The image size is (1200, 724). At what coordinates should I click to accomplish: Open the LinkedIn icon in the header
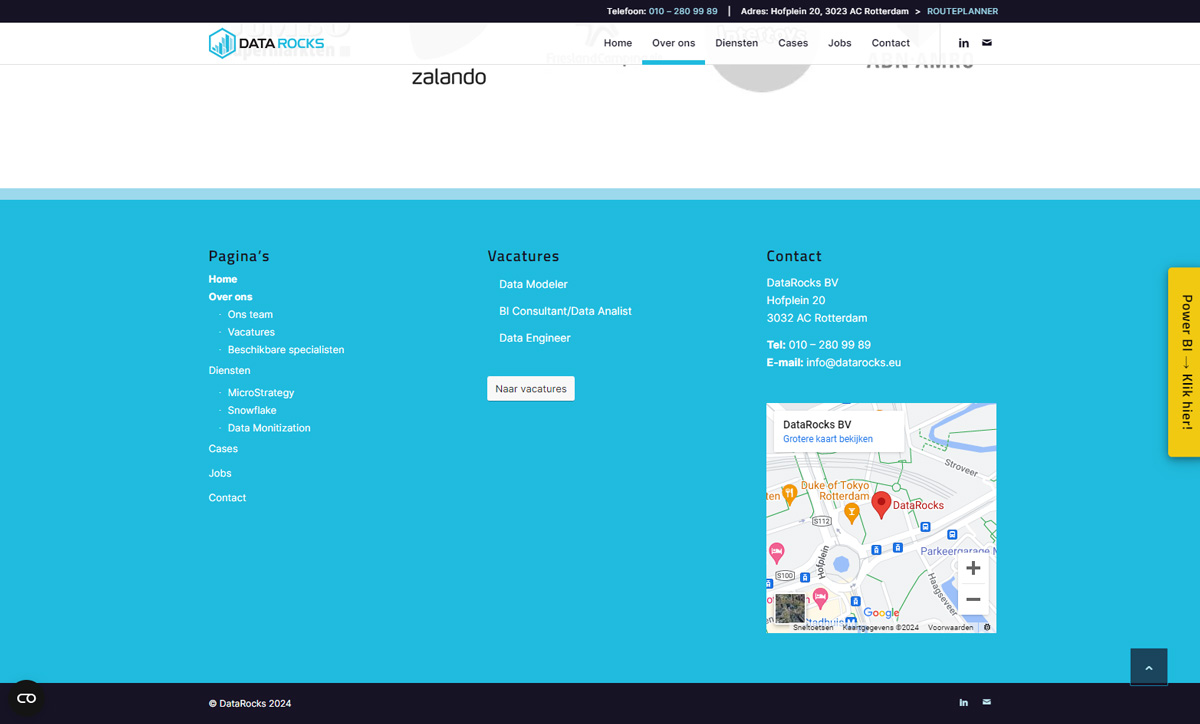963,43
